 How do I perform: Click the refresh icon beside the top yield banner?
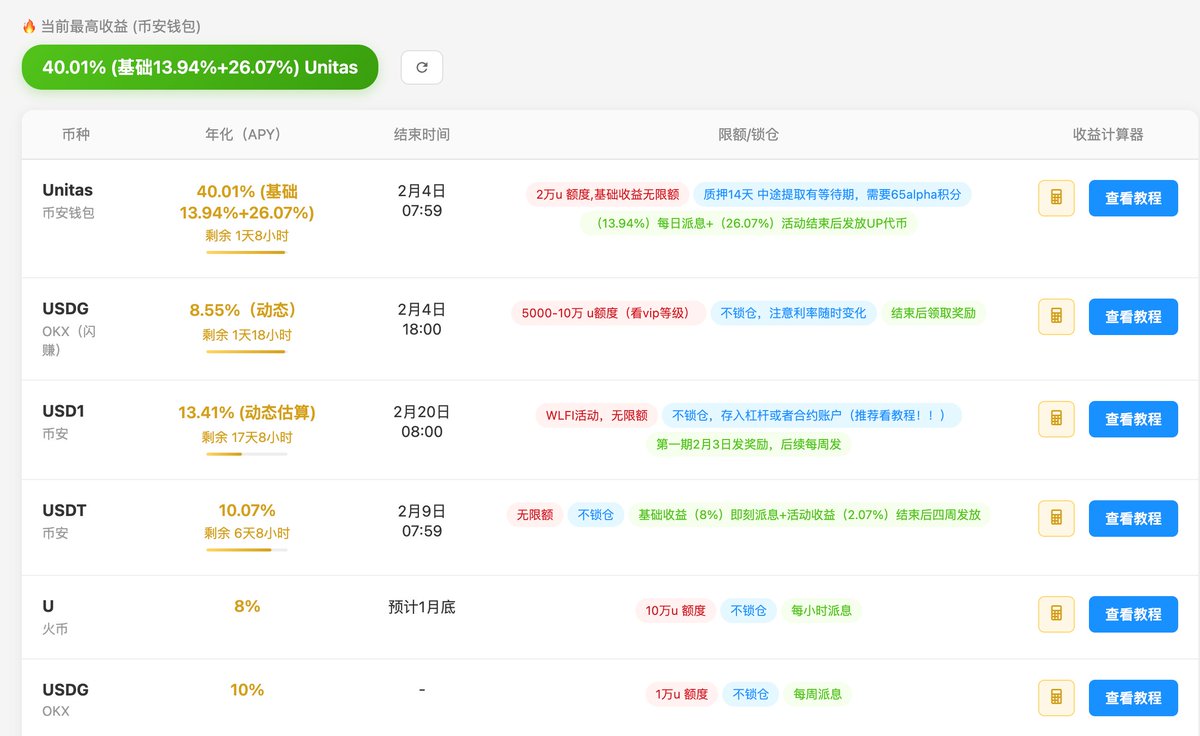421,67
